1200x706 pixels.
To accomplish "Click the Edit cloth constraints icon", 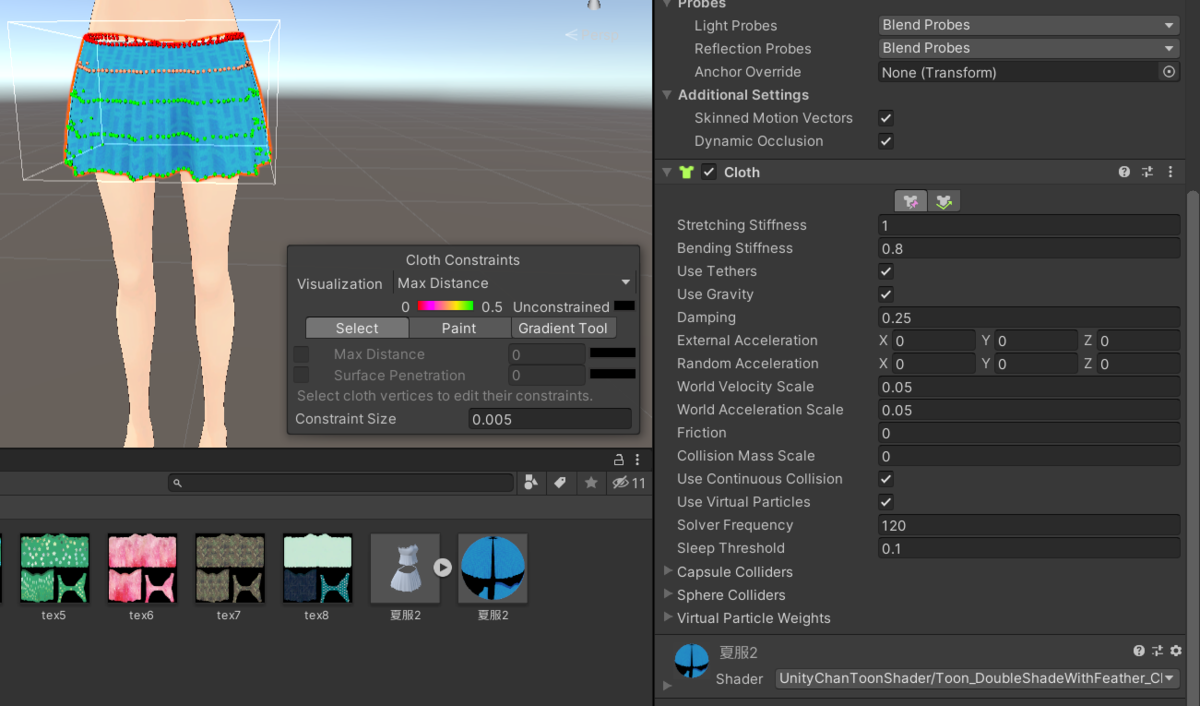I will pyautogui.click(x=911, y=201).
